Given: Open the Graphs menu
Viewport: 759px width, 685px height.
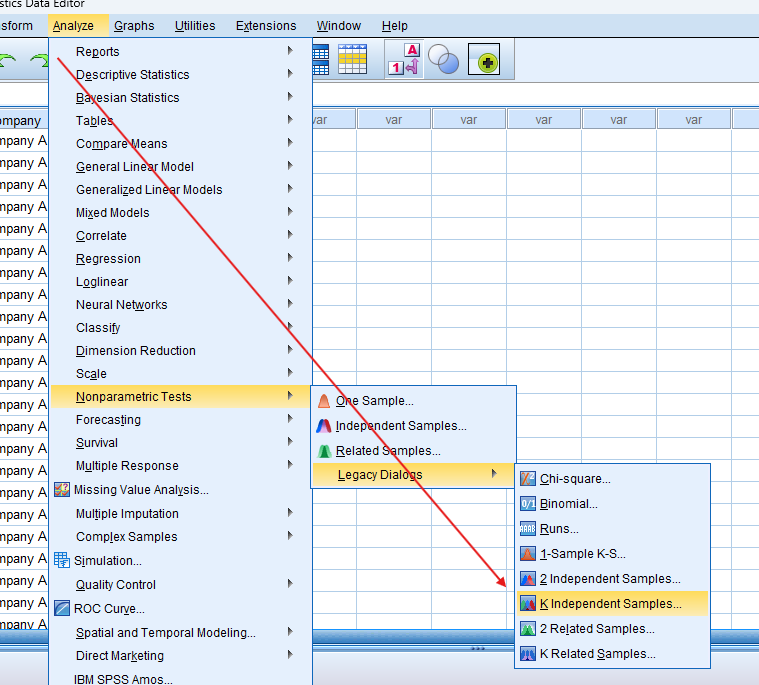Looking at the screenshot, I should click(134, 25).
